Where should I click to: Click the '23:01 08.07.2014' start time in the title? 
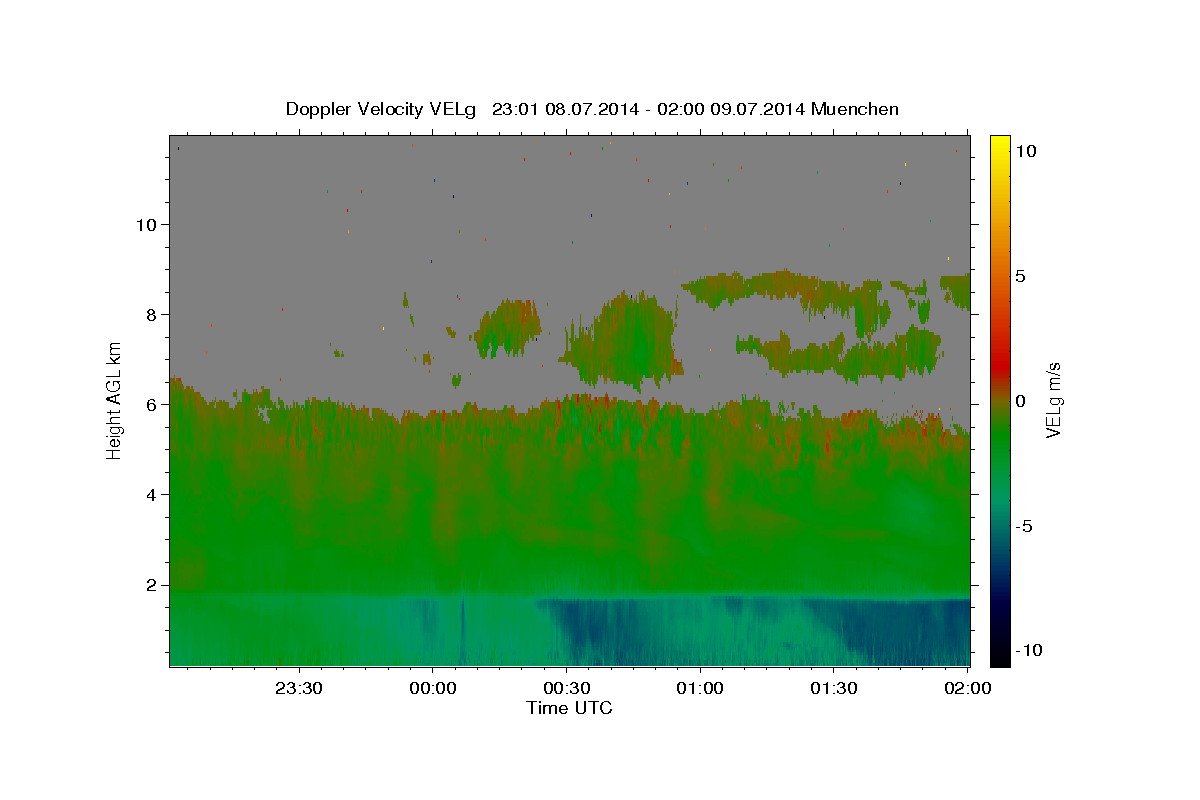[564, 109]
